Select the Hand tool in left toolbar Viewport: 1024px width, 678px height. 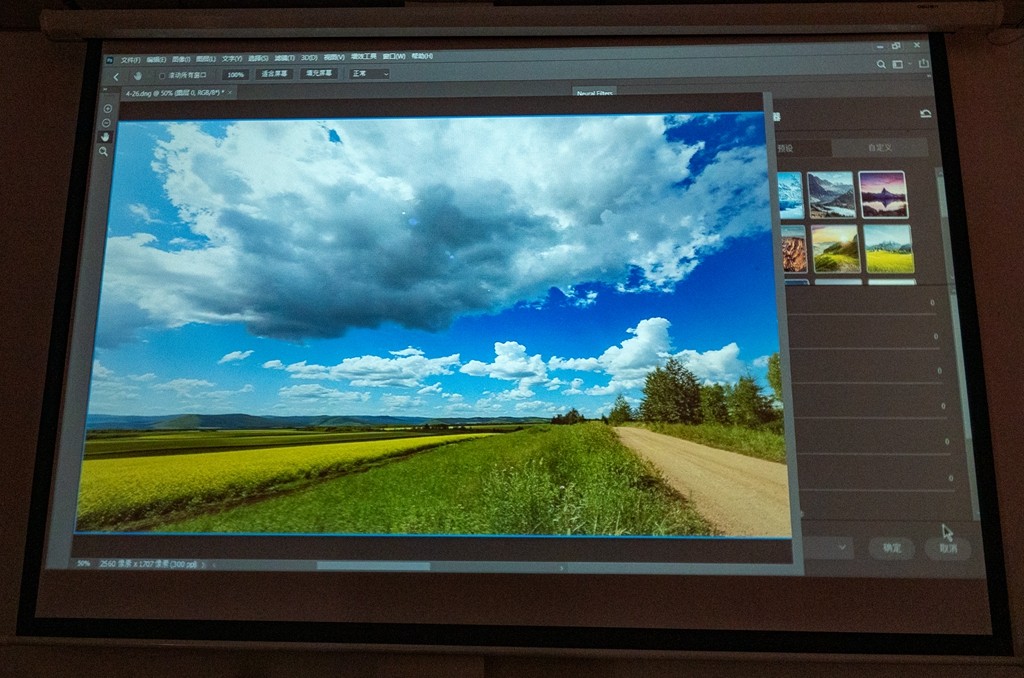pos(106,136)
